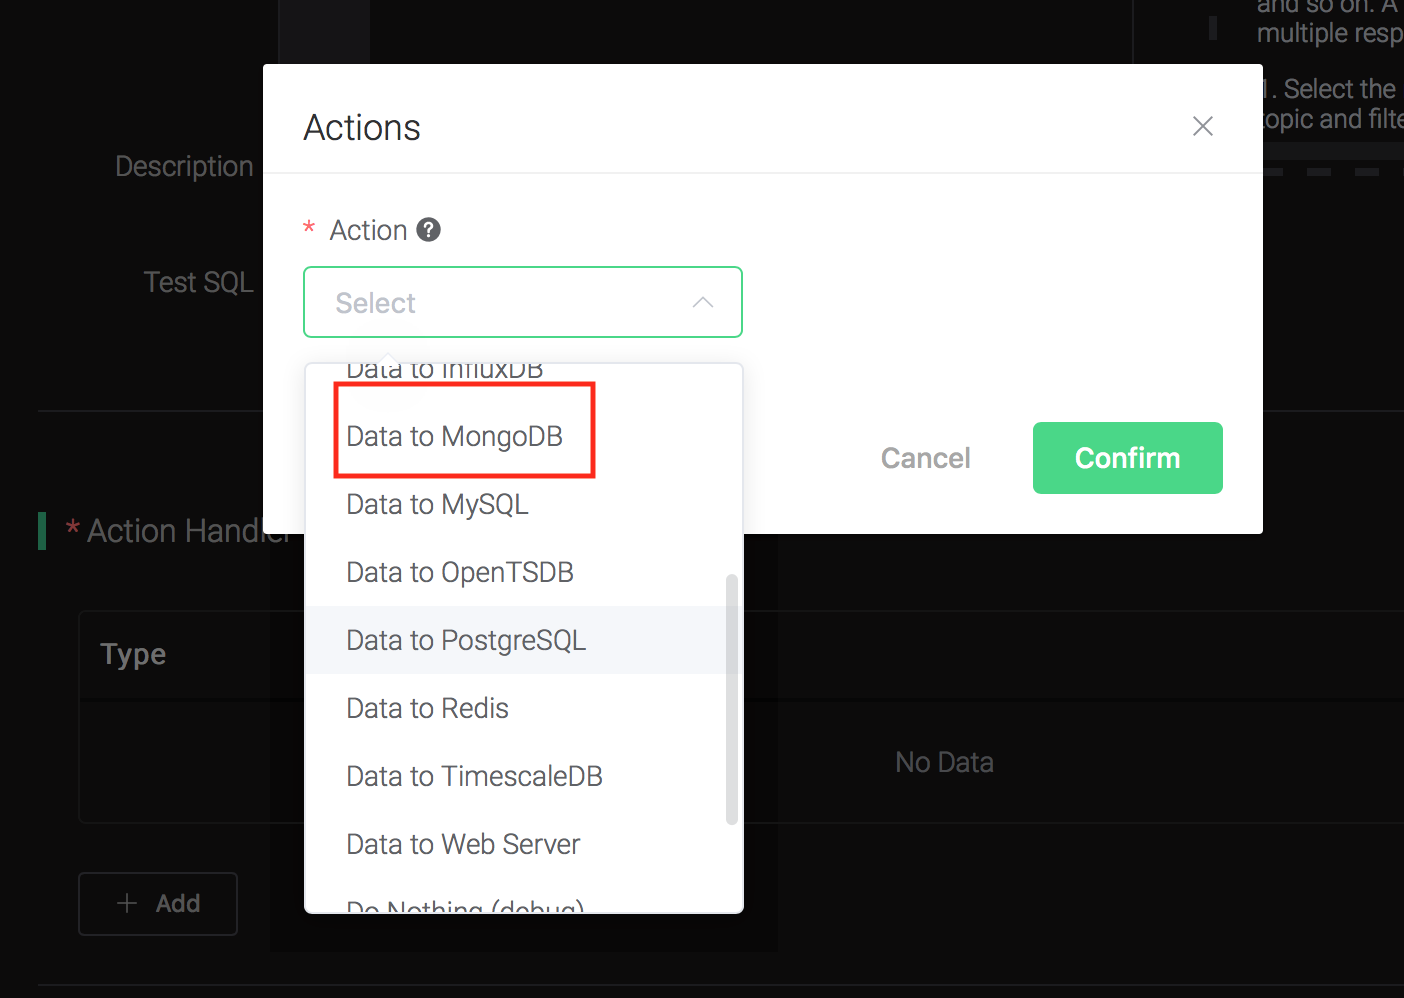Click the dropdown list scrollbar thumb
Screen dimensions: 1404x998
[x=731, y=700]
